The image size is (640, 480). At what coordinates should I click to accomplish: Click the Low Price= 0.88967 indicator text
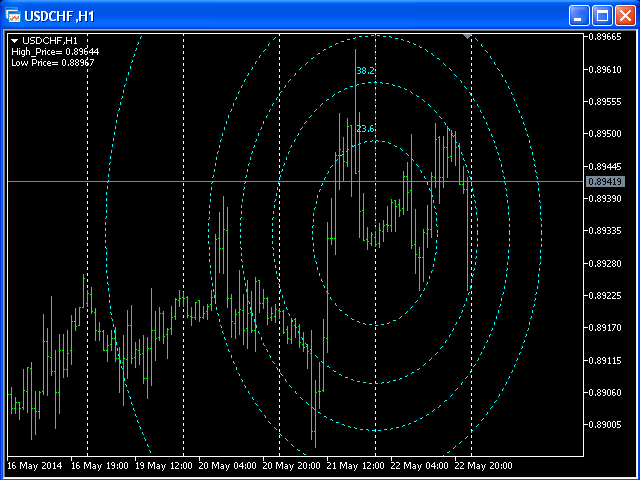(53, 63)
